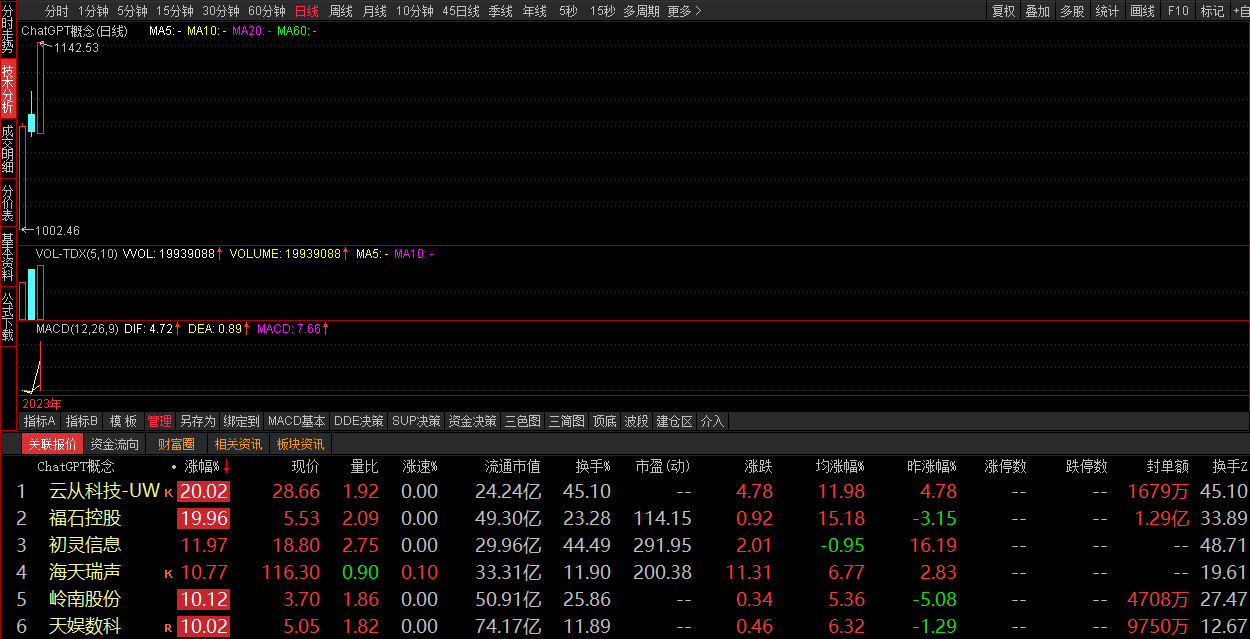Switch to the 关联报价 tab

coord(52,444)
